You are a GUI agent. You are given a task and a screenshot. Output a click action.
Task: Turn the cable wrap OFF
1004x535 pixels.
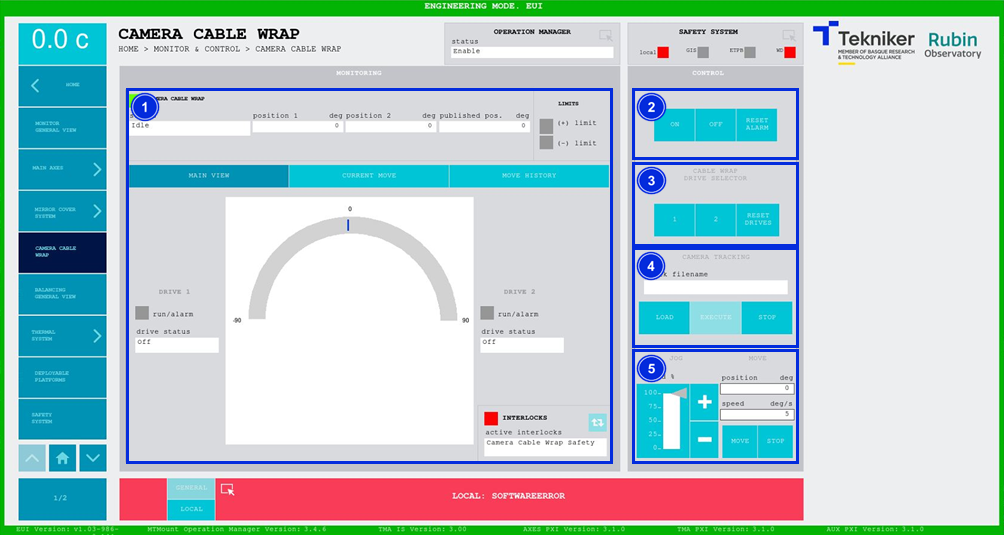[x=715, y=125]
